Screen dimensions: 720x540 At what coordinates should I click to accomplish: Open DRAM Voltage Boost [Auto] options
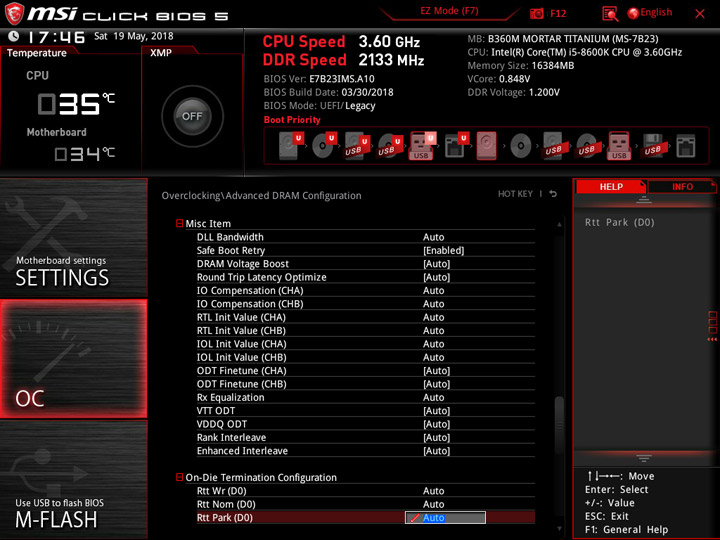point(437,264)
